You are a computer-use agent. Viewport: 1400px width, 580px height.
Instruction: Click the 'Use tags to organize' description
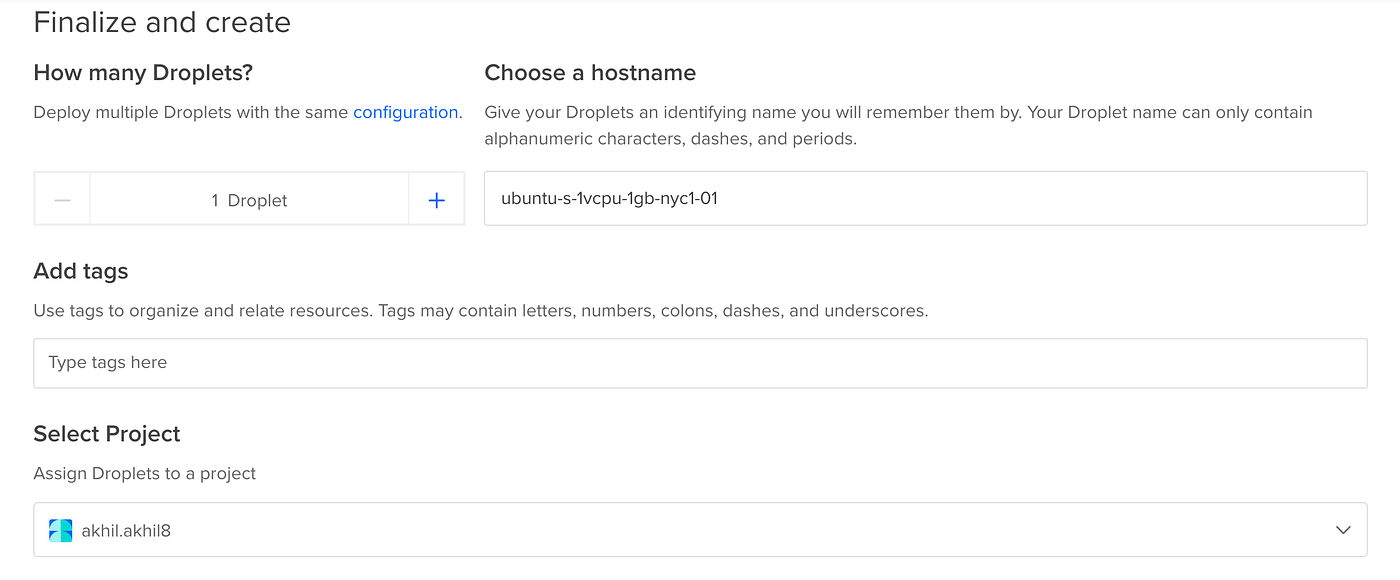click(480, 311)
